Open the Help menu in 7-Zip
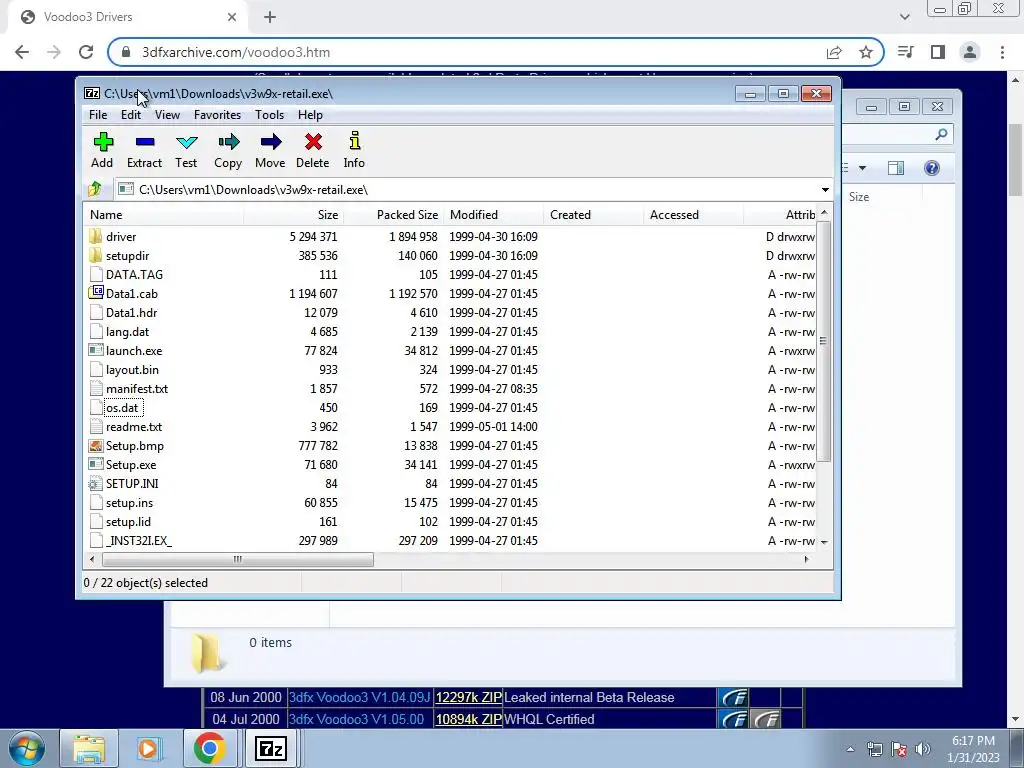Viewport: 1024px width, 768px height. 310,115
